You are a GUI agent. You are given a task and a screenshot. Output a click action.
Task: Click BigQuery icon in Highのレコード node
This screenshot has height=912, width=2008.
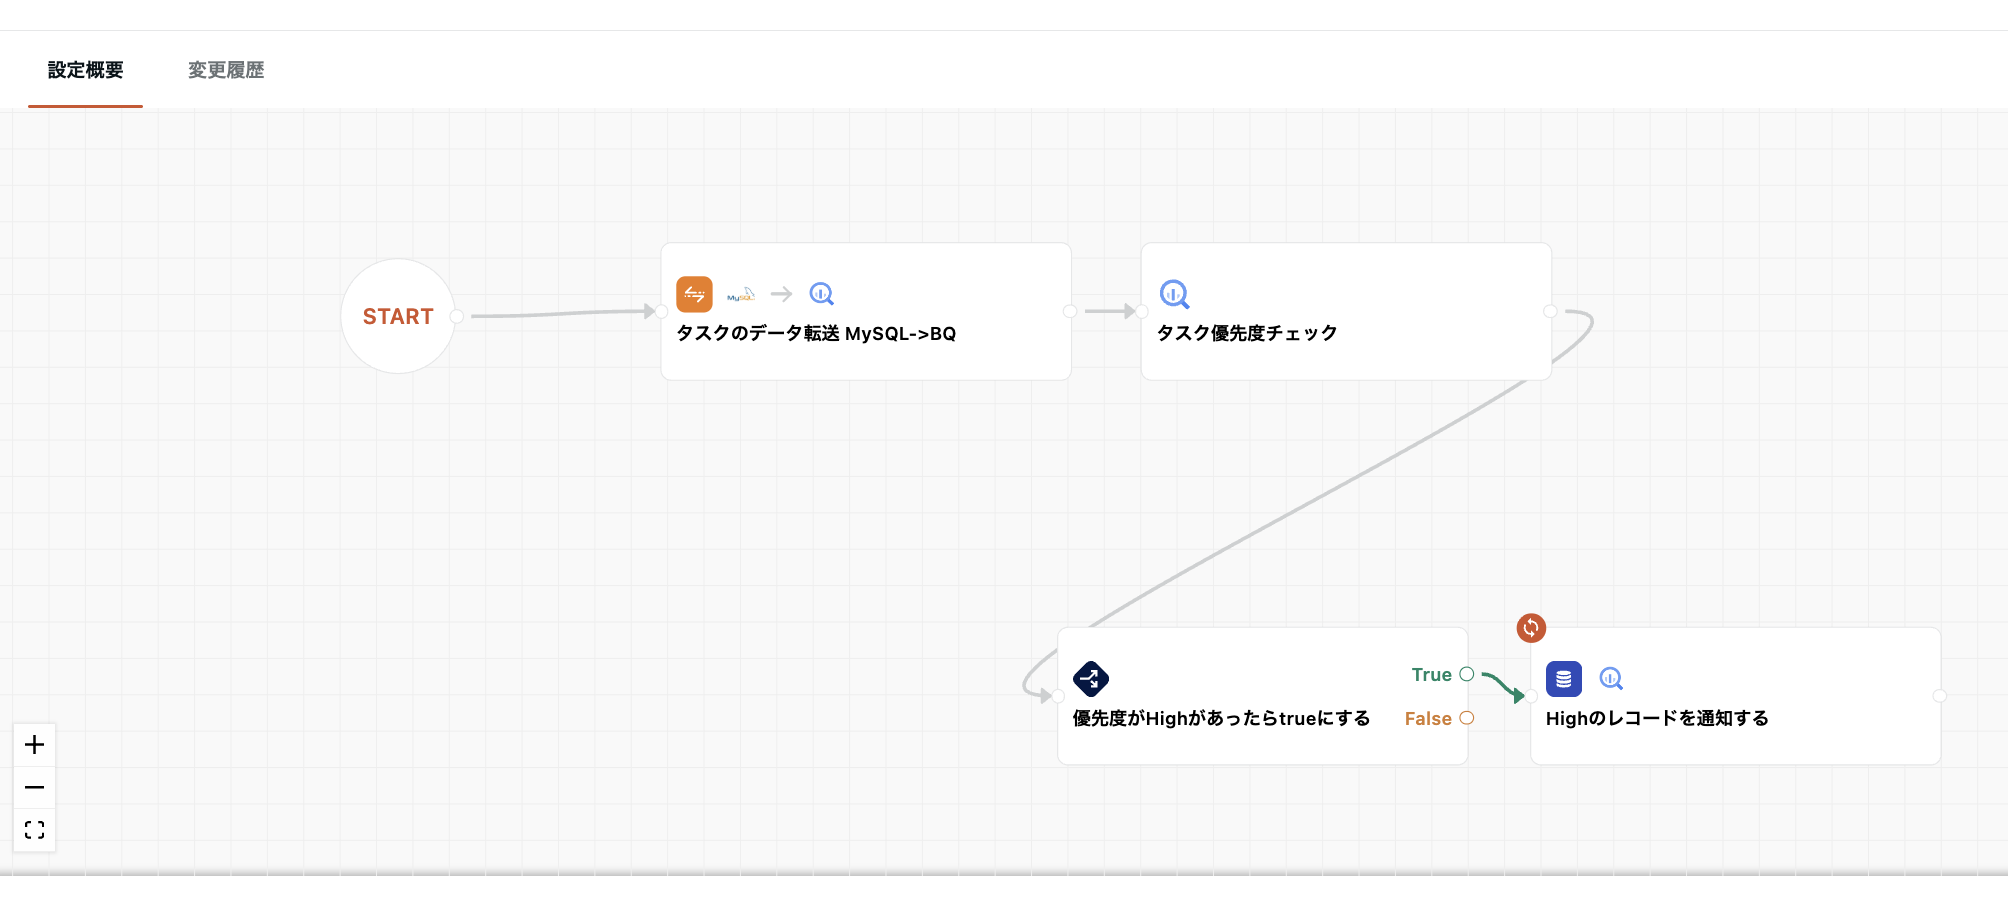coord(1611,679)
